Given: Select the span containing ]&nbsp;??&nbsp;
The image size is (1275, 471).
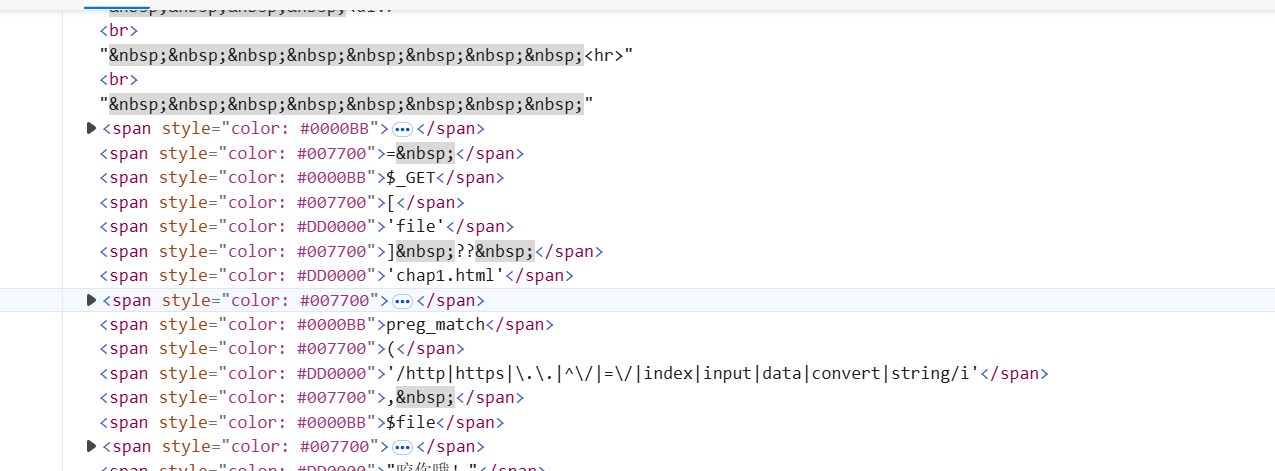Looking at the screenshot, I should coord(351,251).
